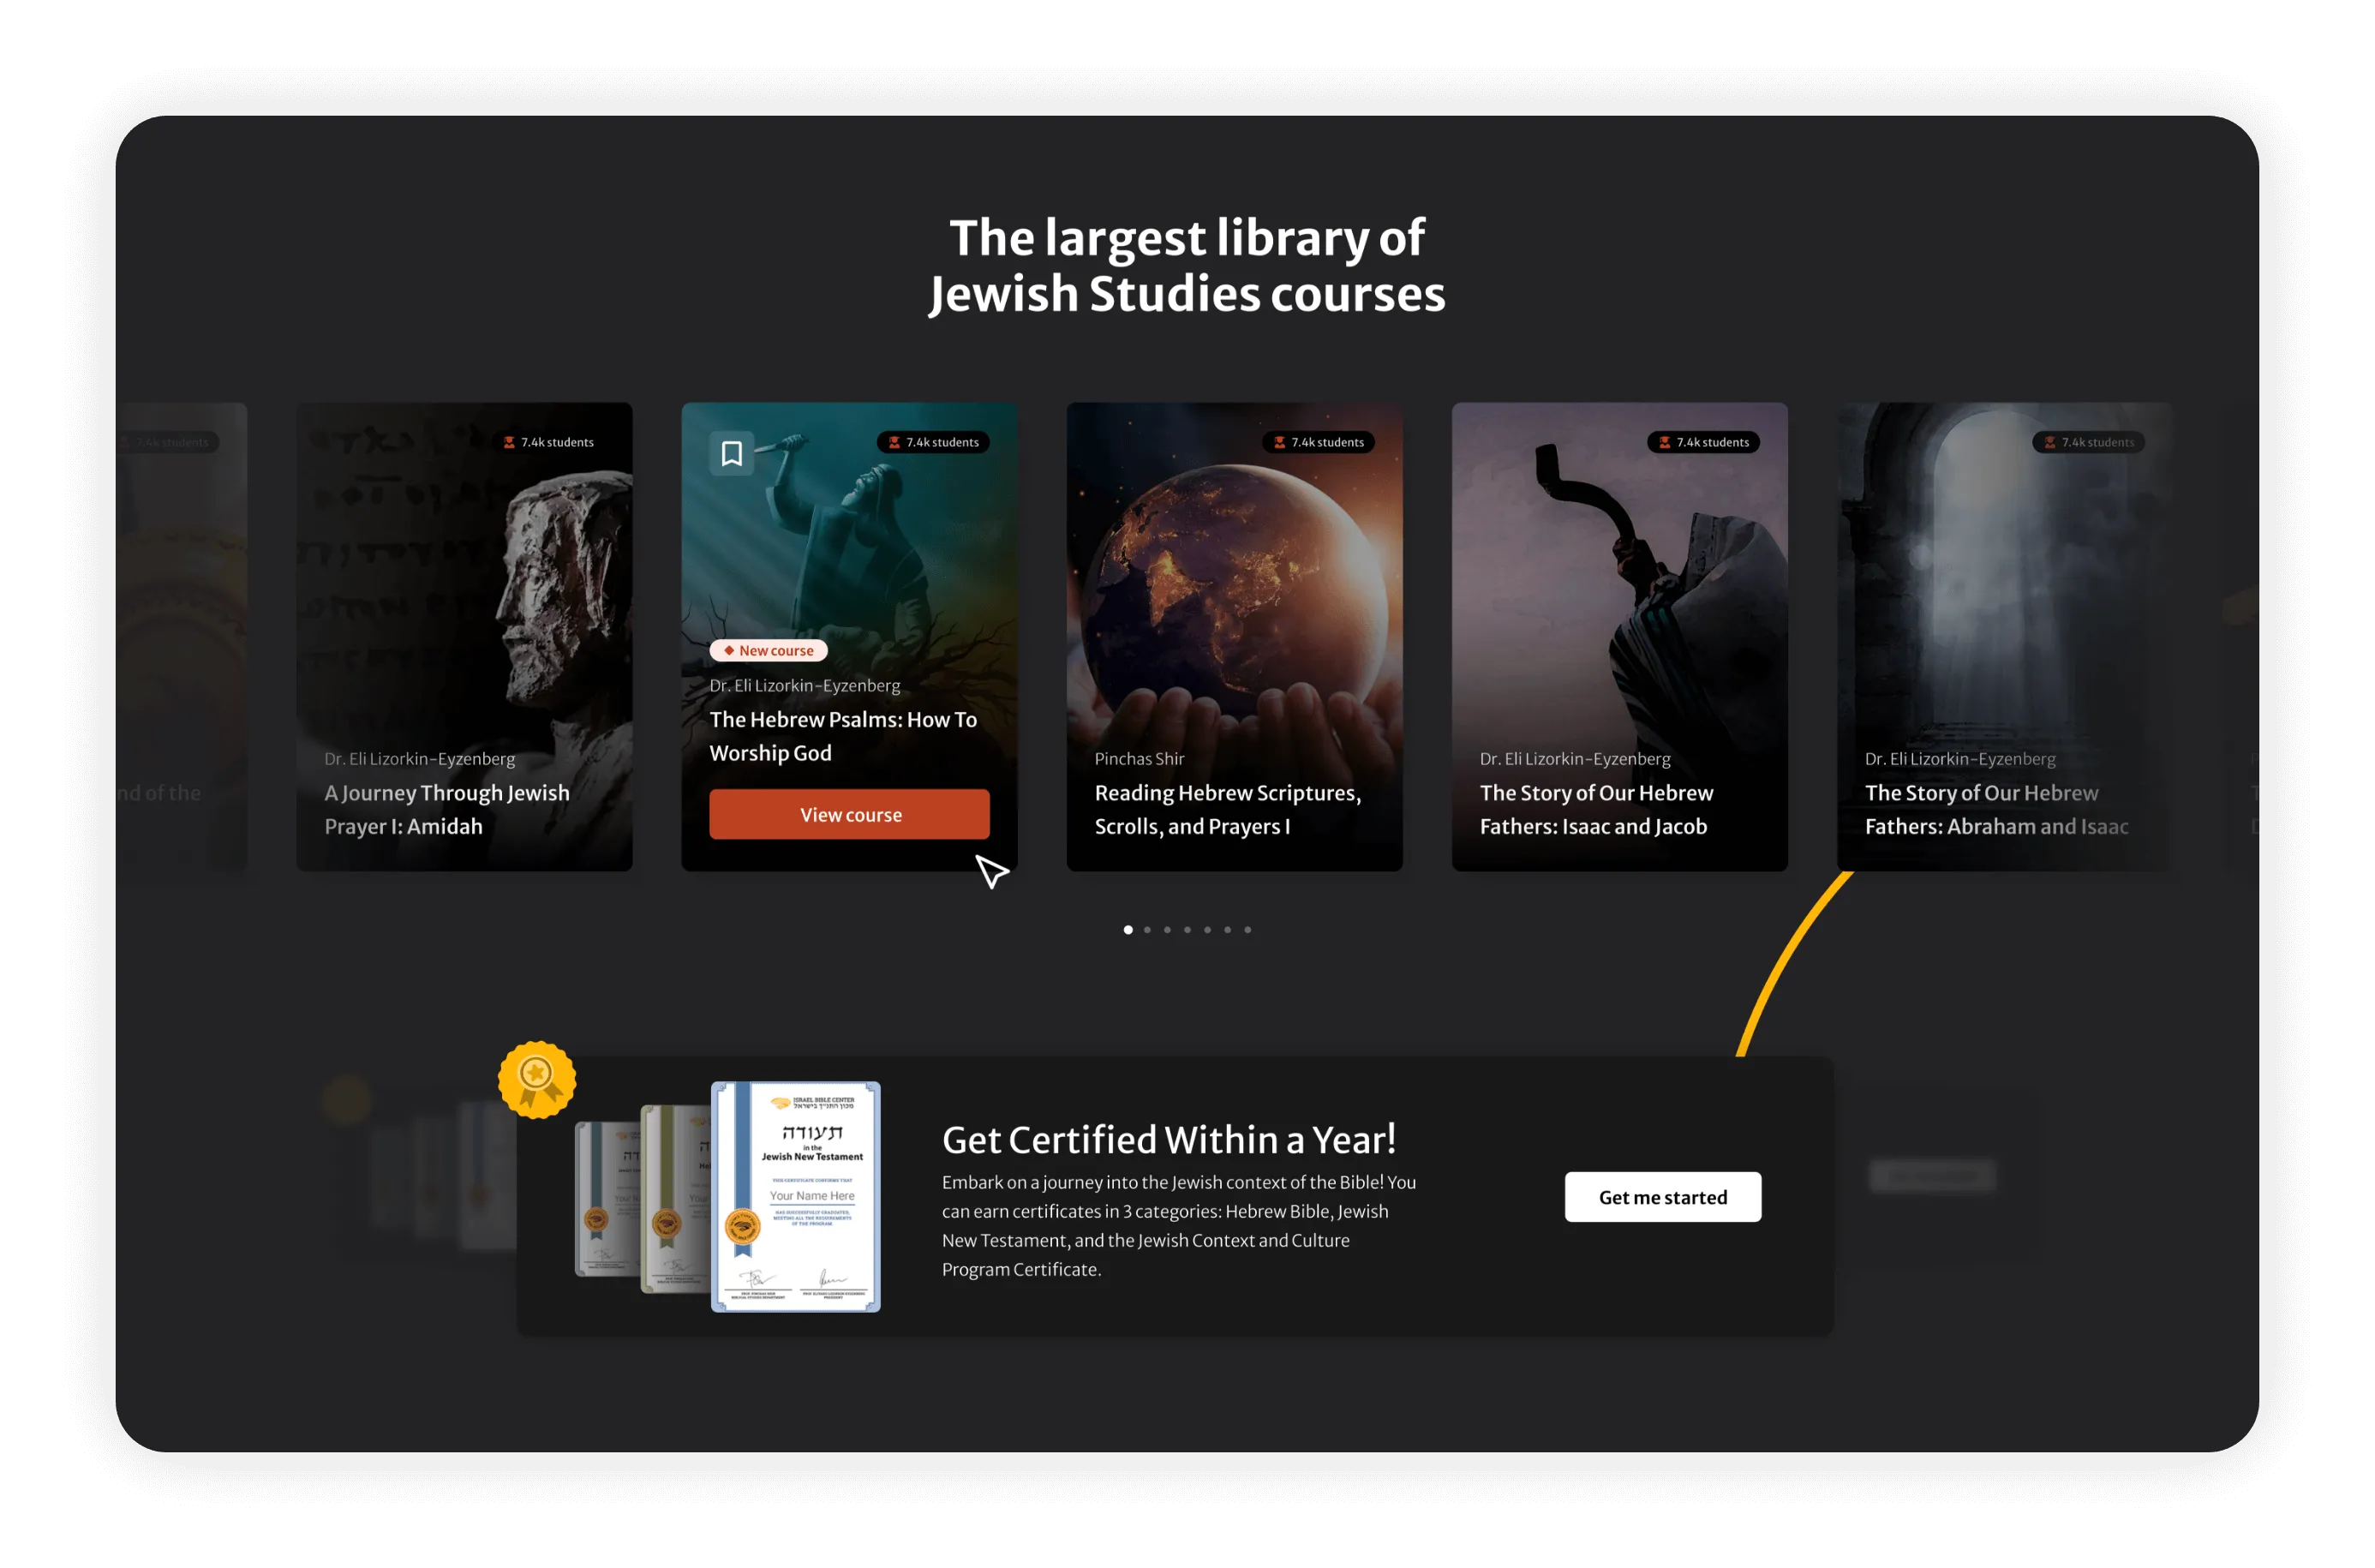
Task: Select the first carousel pagination dot
Action: tap(1128, 930)
